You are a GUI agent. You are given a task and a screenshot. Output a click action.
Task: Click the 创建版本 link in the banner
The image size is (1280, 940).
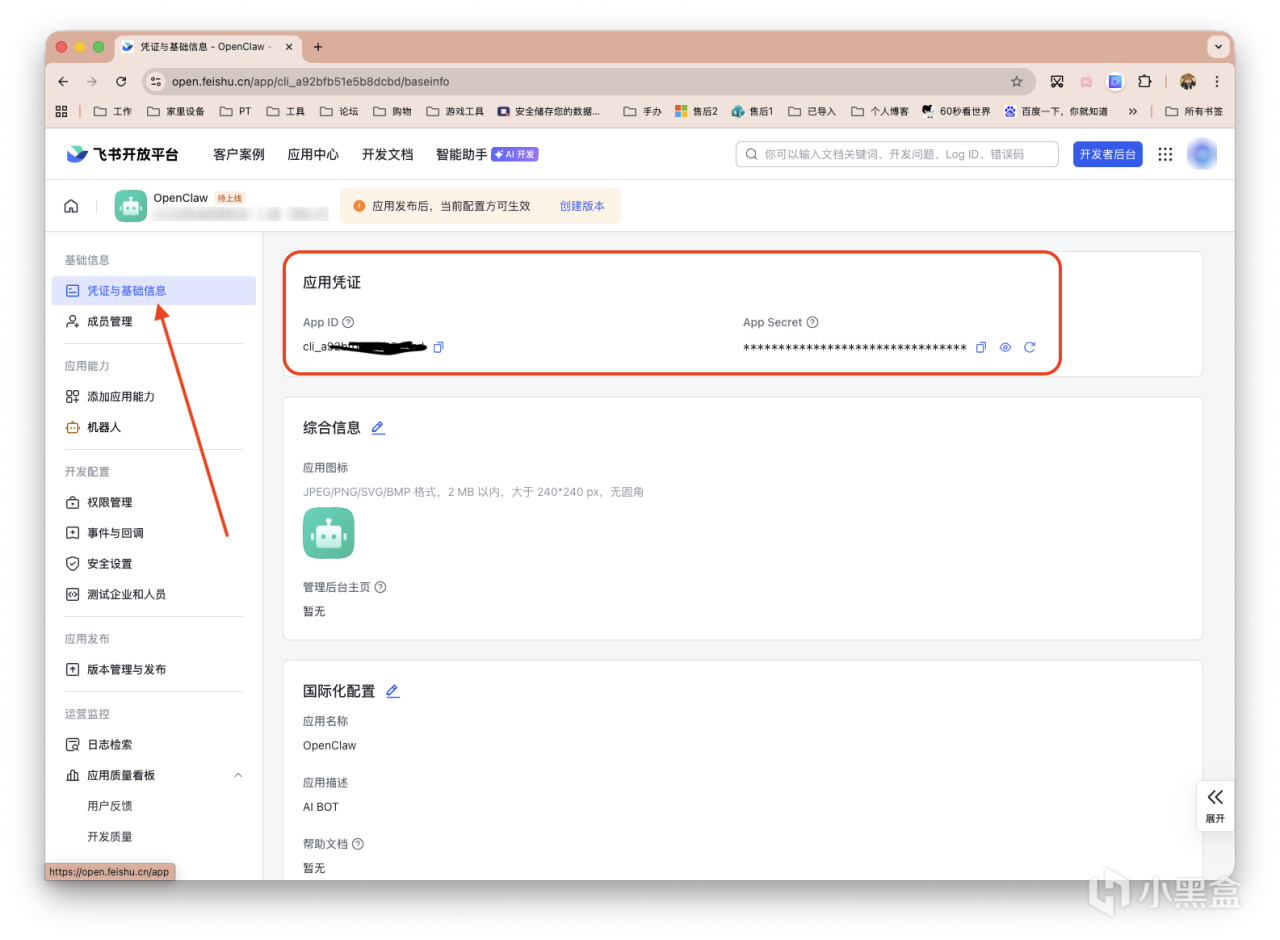582,206
